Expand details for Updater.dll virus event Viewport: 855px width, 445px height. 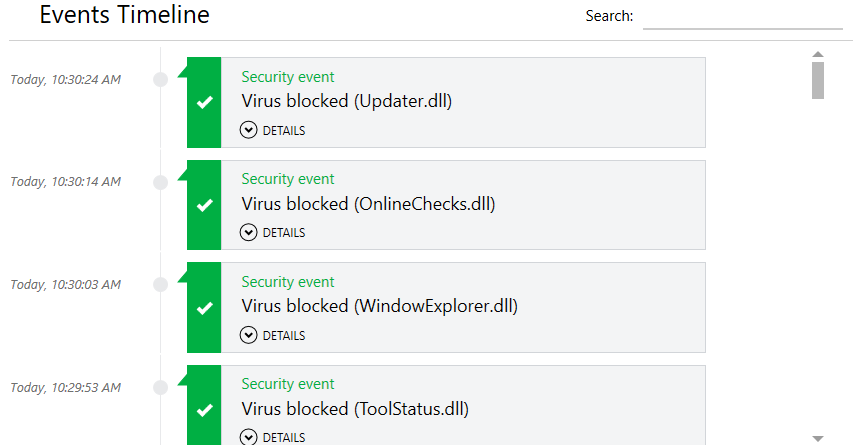(x=273, y=130)
